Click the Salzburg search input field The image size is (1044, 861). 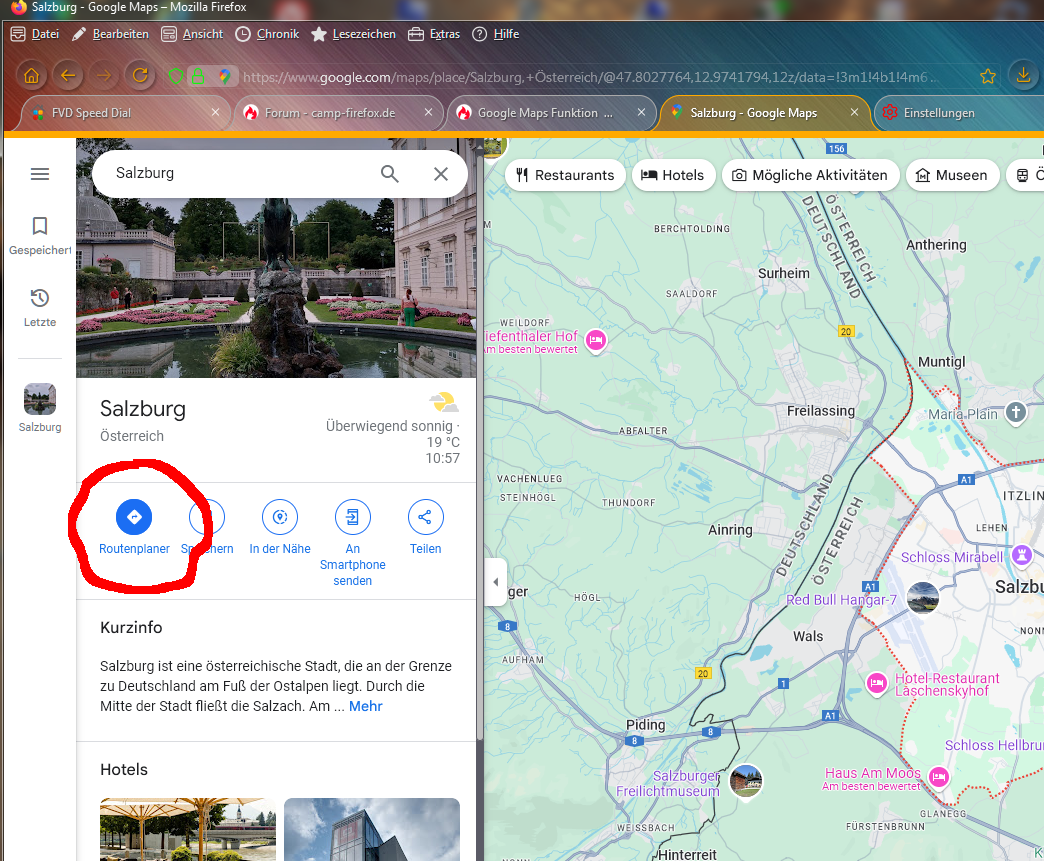pyautogui.click(x=240, y=173)
